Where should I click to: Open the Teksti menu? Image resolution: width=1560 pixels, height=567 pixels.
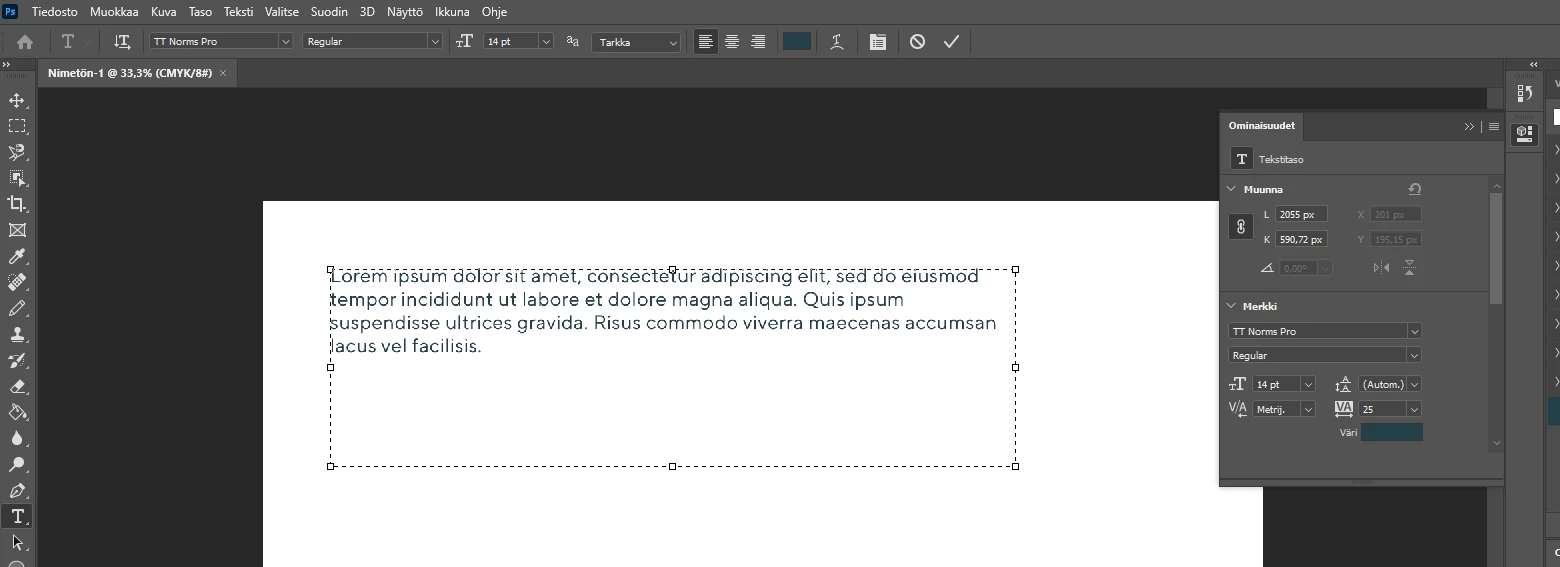pyautogui.click(x=239, y=12)
